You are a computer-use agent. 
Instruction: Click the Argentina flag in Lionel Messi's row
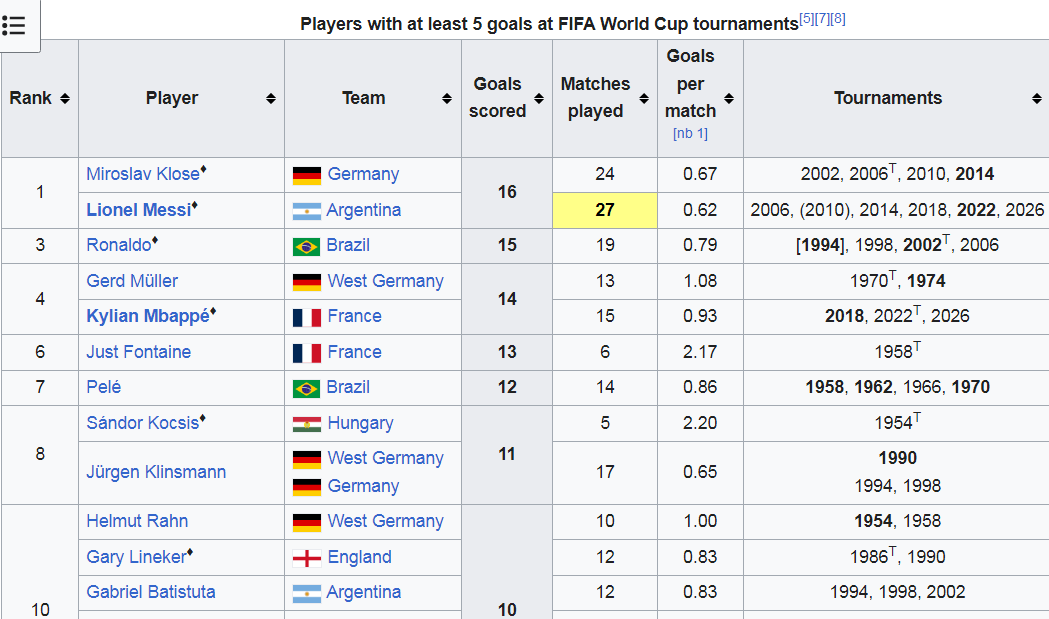(307, 211)
